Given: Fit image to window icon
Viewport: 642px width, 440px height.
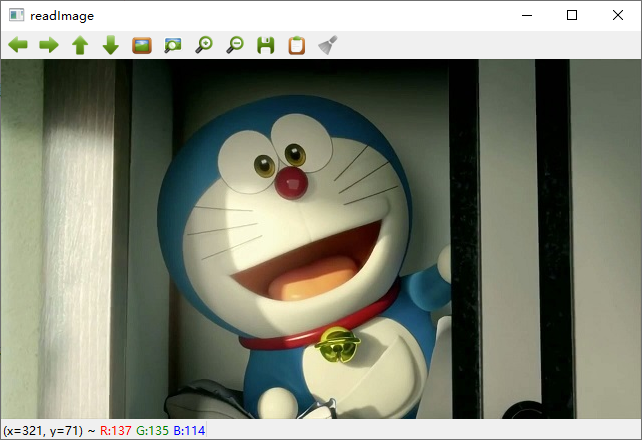Looking at the screenshot, I should coord(173,45).
